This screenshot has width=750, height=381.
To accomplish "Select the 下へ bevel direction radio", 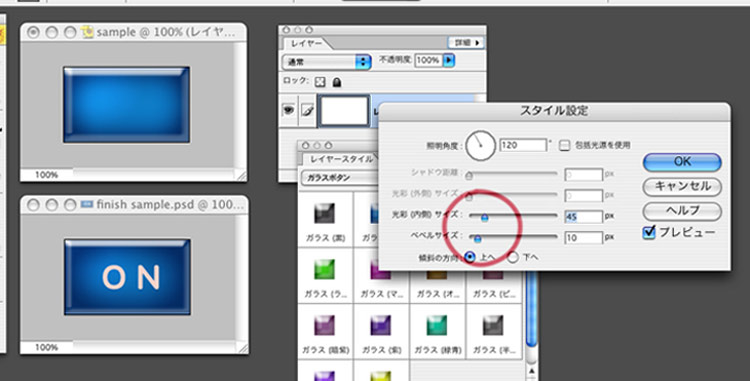I will click(x=513, y=258).
